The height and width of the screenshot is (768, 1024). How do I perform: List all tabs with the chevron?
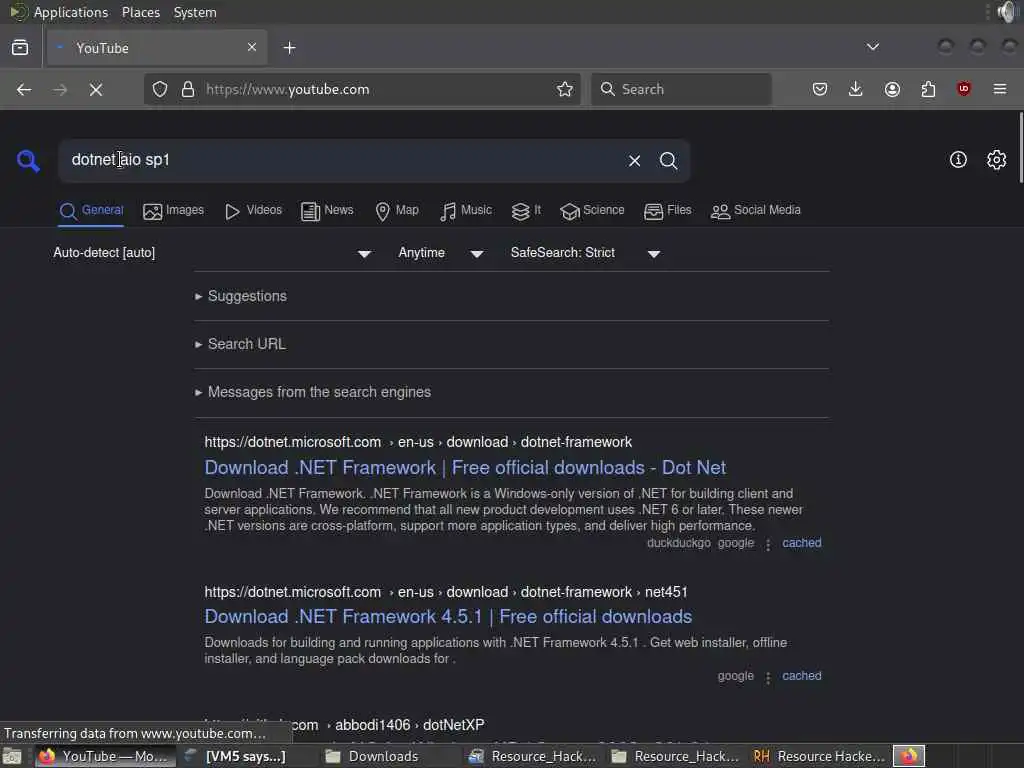point(872,47)
